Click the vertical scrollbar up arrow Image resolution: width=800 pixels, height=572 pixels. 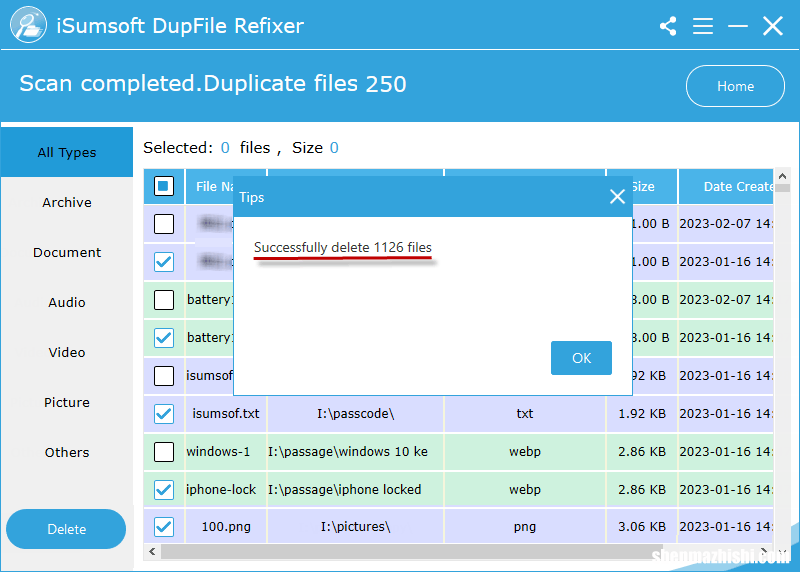click(x=783, y=176)
